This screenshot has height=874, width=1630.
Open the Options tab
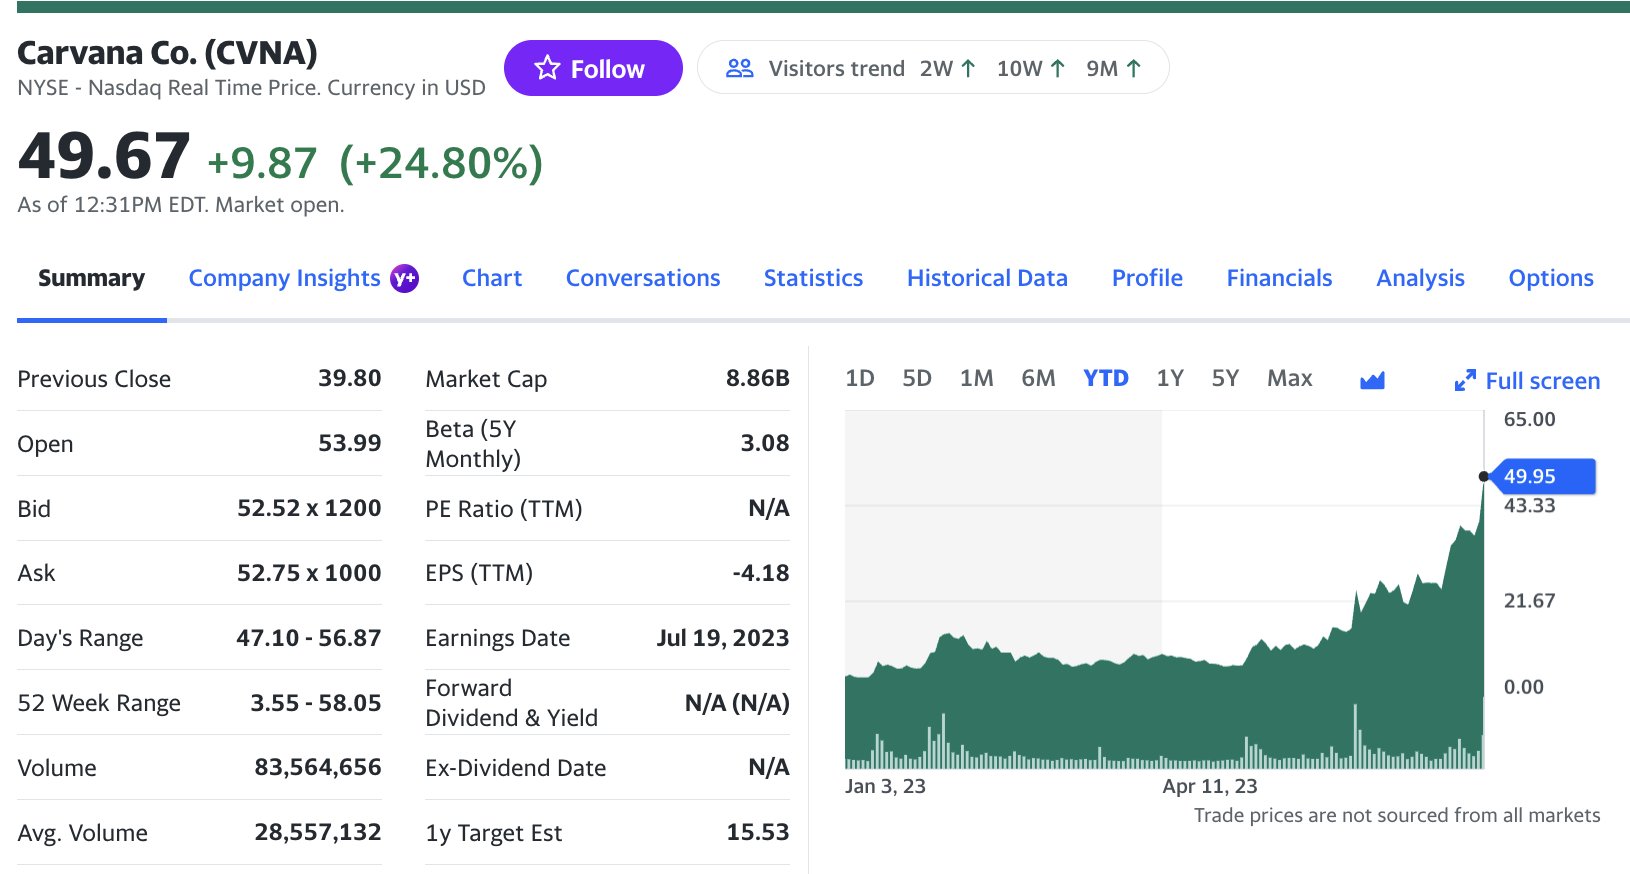(x=1551, y=278)
